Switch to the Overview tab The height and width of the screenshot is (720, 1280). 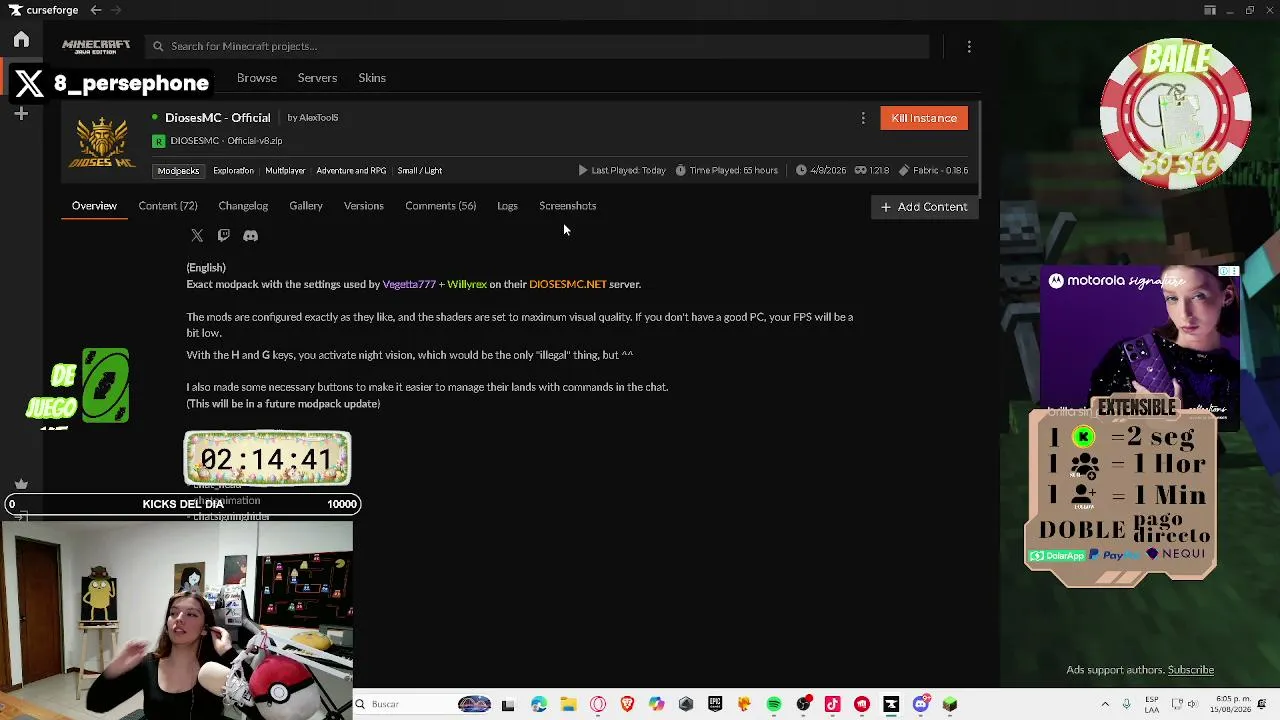click(x=94, y=206)
